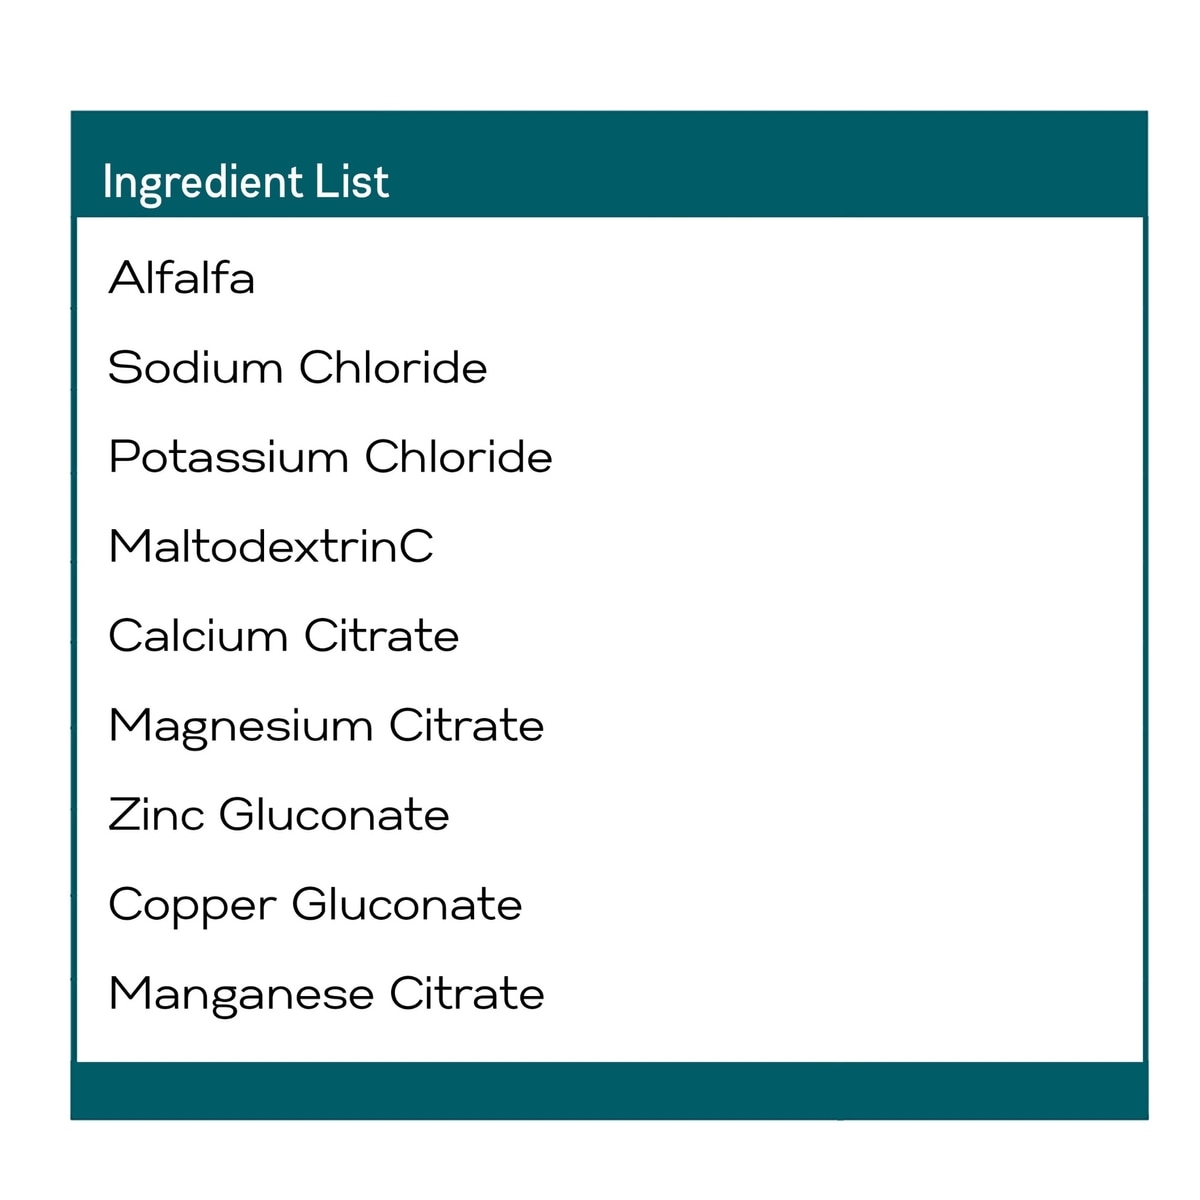This screenshot has width=1200, height=1200.
Task: Click the word "Sodium"
Action: (195, 368)
